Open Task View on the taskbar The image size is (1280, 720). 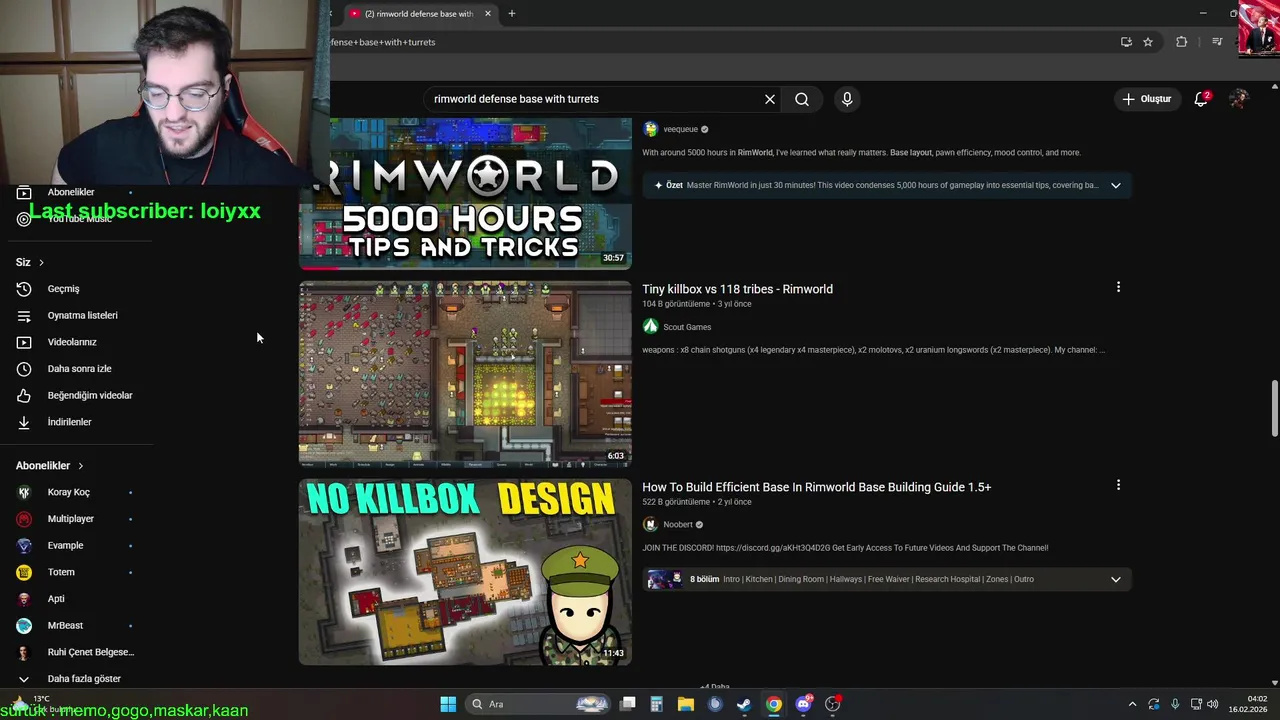click(628, 704)
